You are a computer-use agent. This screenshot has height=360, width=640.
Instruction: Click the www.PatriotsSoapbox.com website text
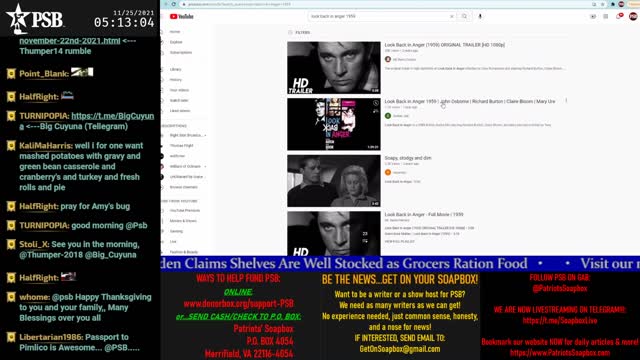(x=560, y=353)
